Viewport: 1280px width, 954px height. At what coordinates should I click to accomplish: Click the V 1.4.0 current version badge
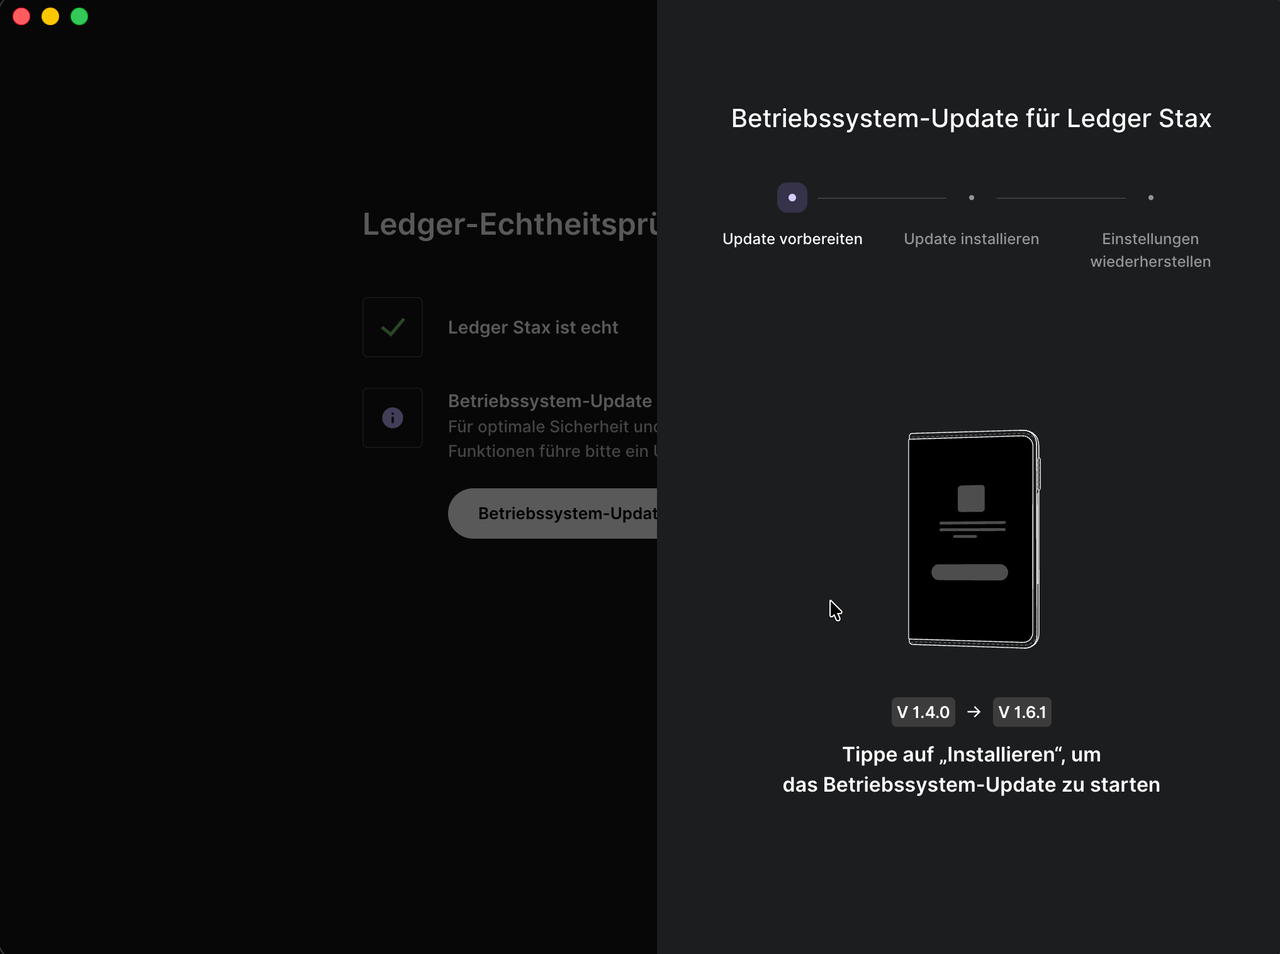click(x=923, y=712)
